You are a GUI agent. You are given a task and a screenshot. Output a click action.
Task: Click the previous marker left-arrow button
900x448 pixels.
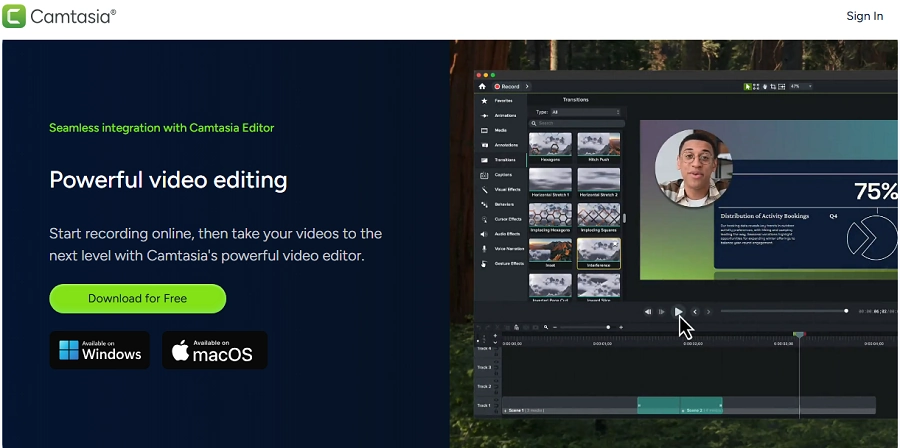695,312
